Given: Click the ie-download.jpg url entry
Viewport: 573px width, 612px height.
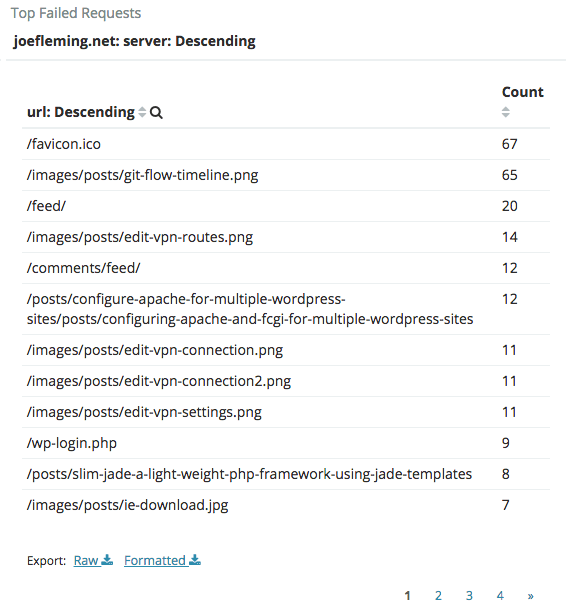Looking at the screenshot, I should click(x=127, y=505).
